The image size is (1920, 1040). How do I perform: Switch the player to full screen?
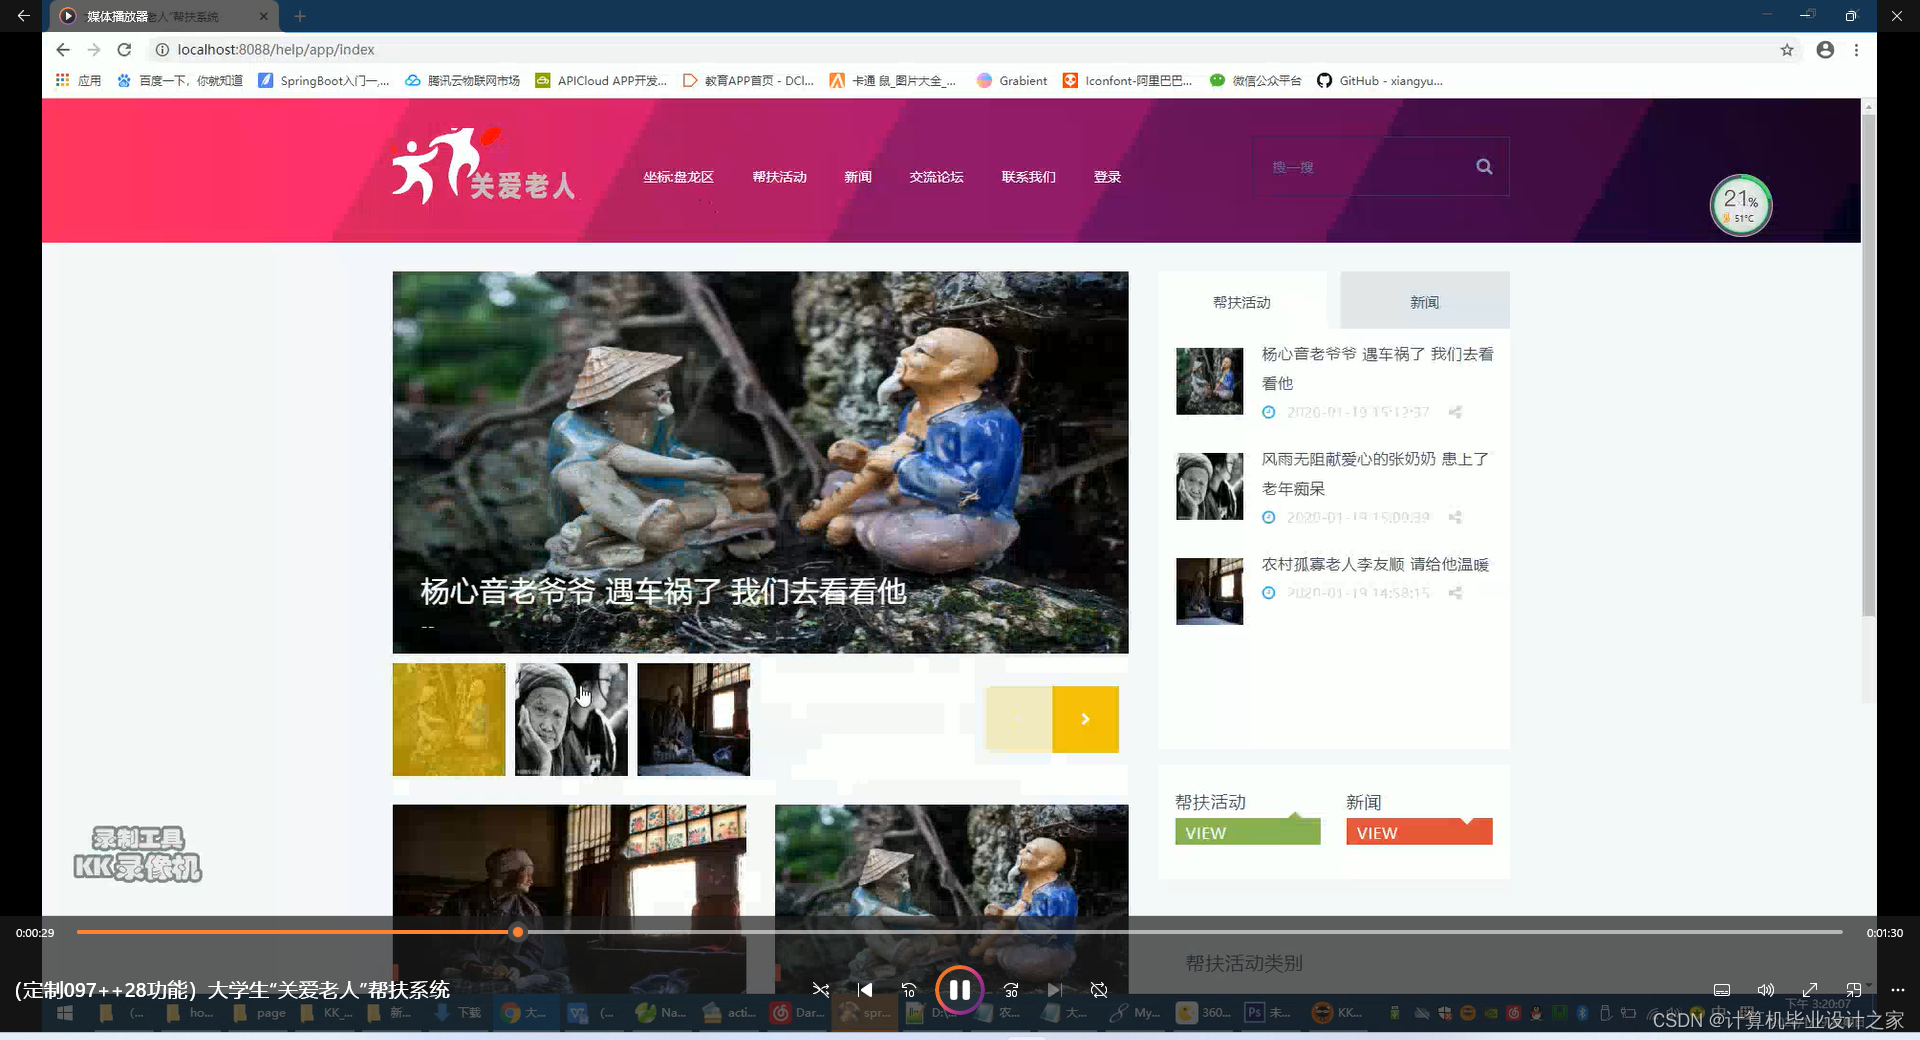tap(1810, 990)
